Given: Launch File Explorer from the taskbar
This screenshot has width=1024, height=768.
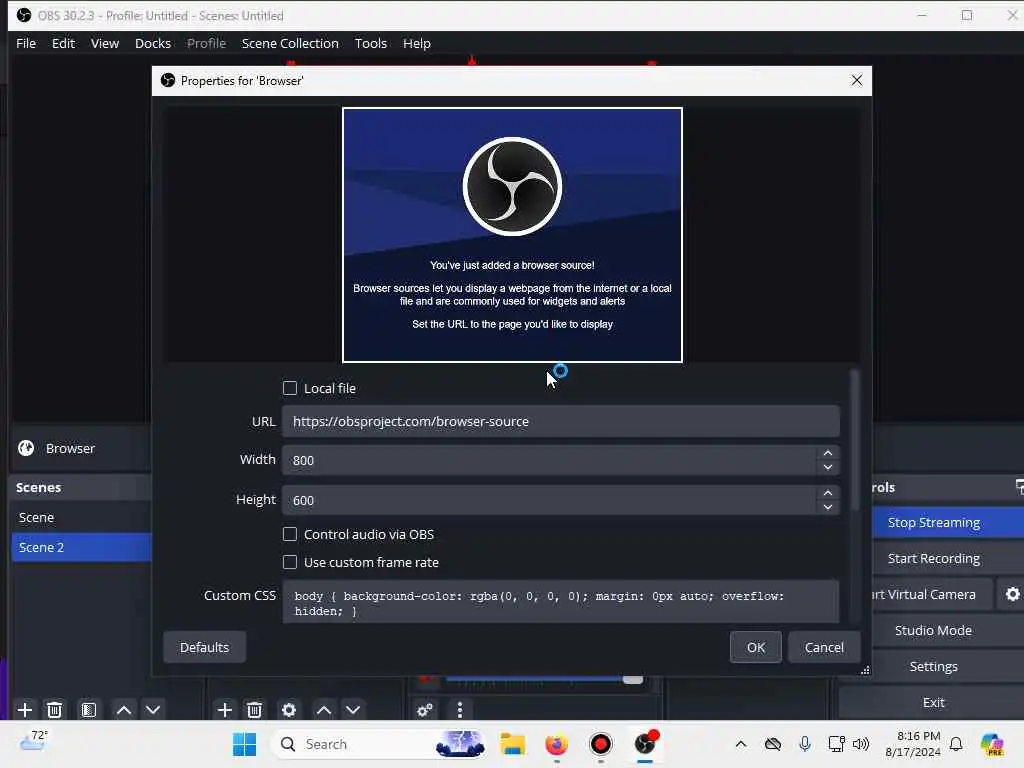Looking at the screenshot, I should coord(513,744).
